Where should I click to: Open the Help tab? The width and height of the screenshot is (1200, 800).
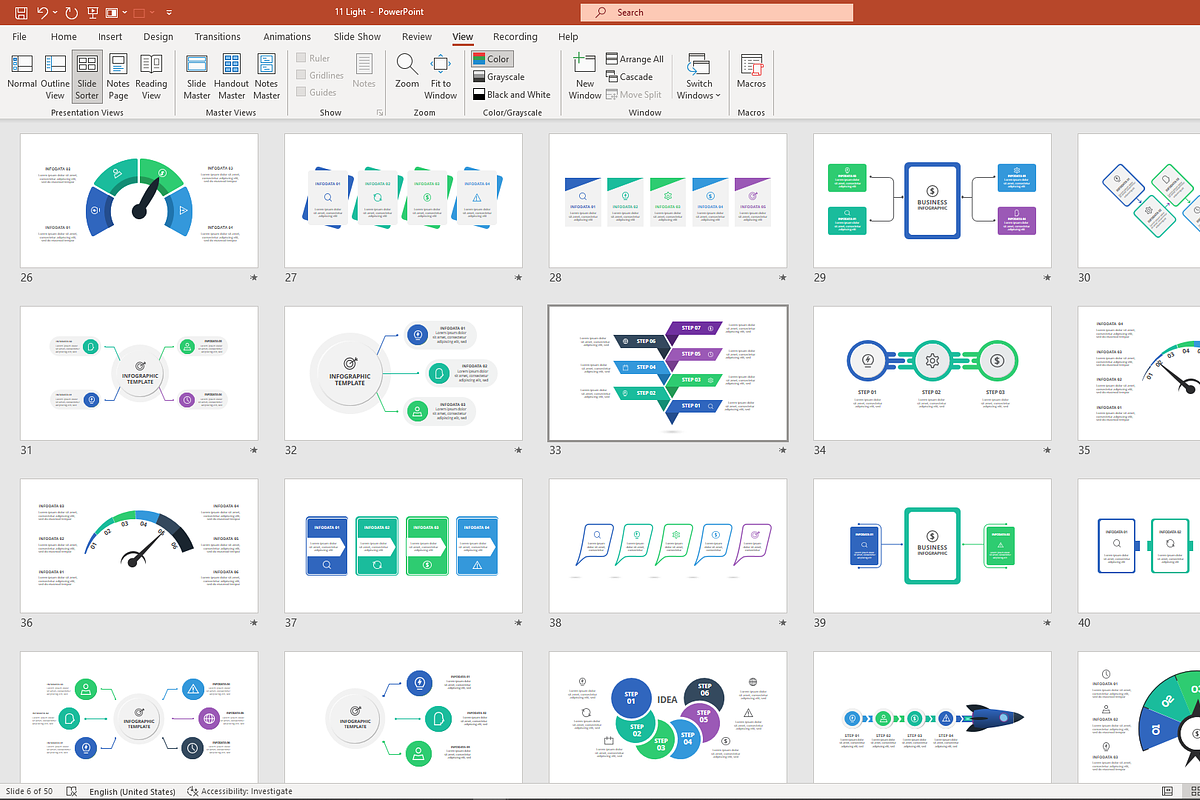(568, 37)
